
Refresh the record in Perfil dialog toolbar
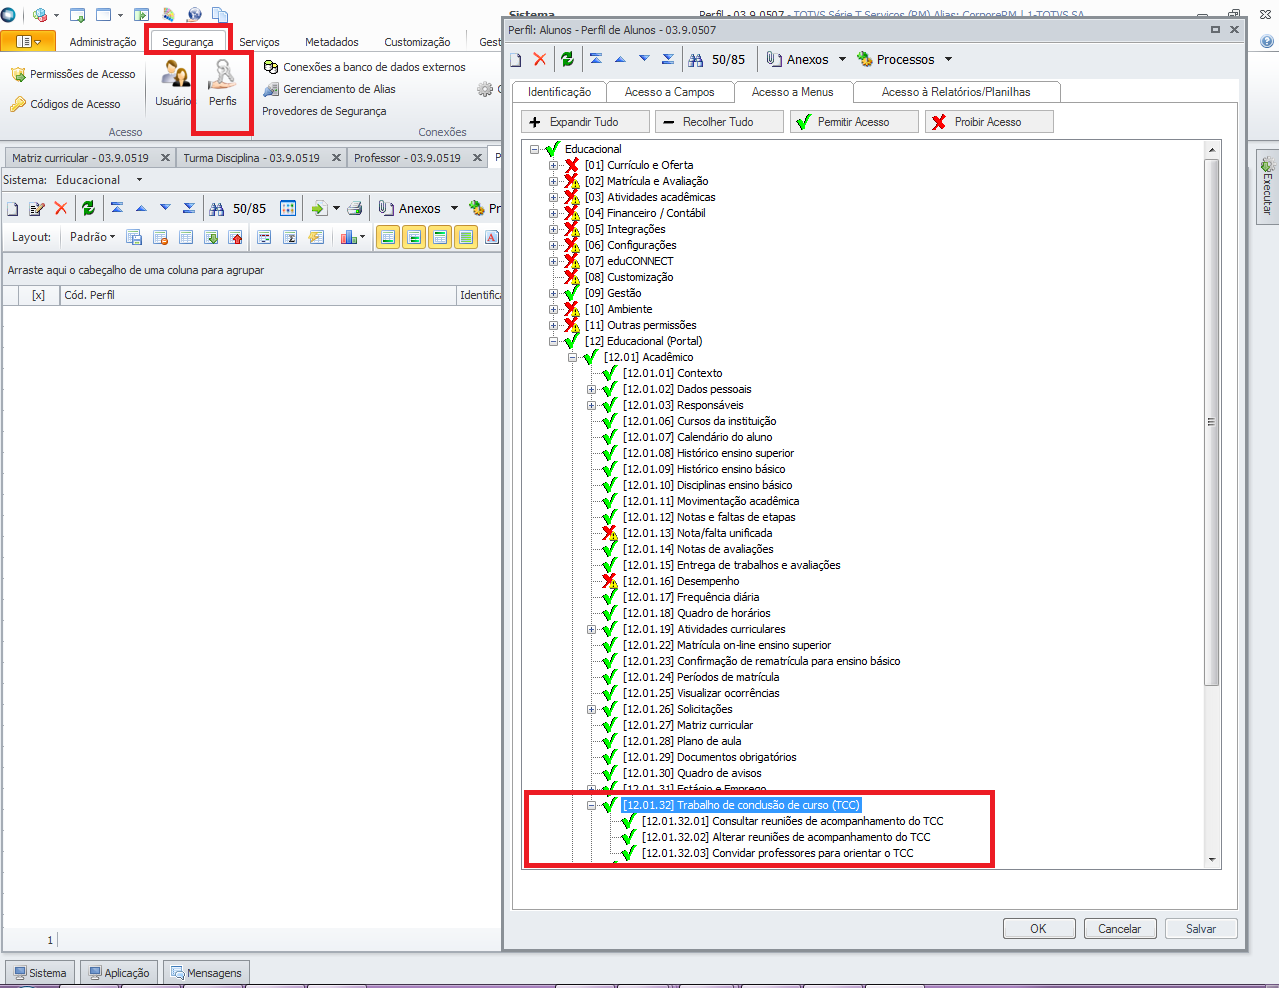click(568, 60)
